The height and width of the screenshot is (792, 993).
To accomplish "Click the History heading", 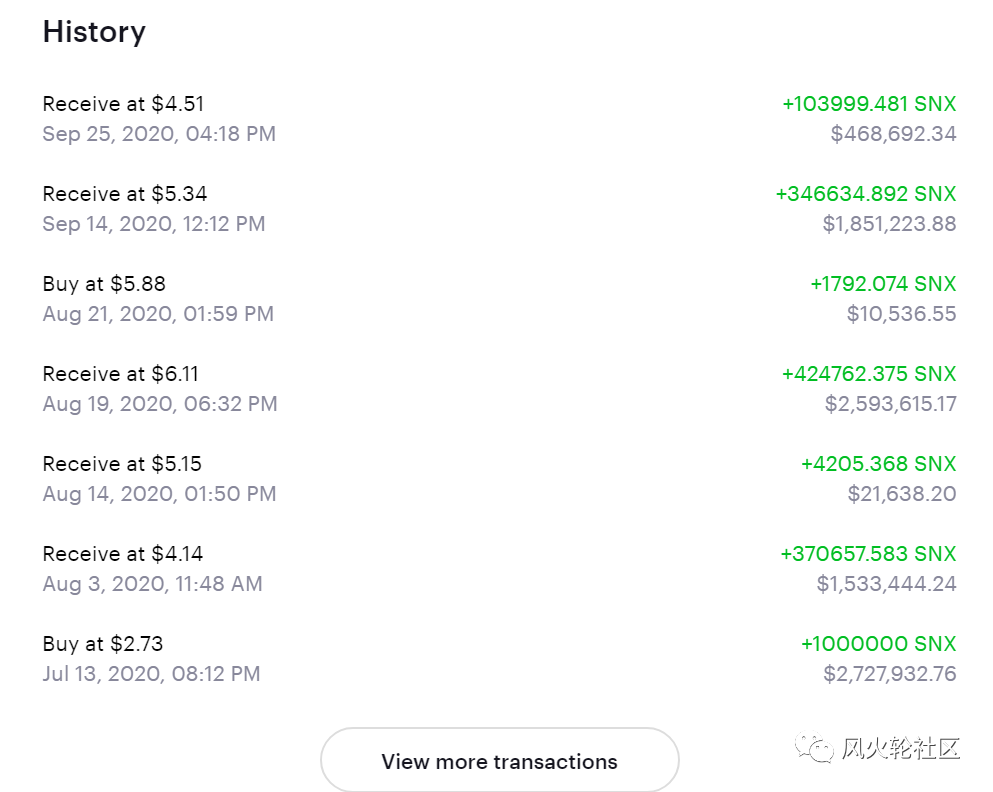I will point(94,31).
